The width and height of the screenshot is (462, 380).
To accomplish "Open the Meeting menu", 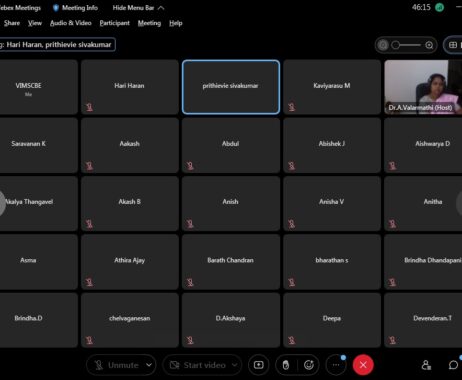I will (149, 23).
